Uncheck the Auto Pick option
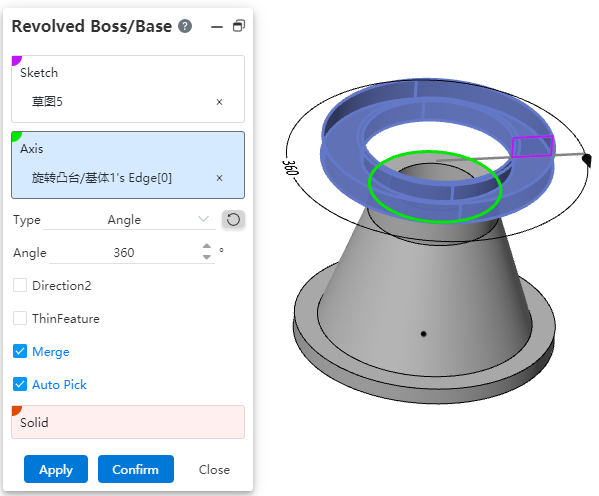Viewport: 599px width, 496px height. (x=20, y=384)
